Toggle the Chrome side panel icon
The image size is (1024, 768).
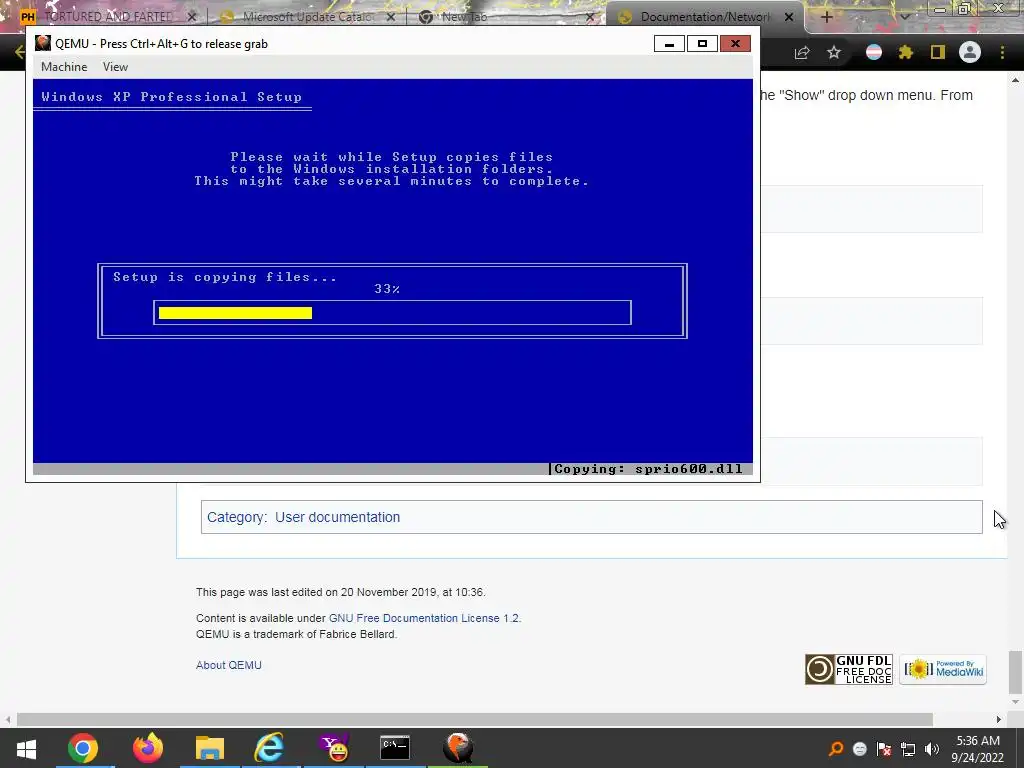(x=938, y=52)
